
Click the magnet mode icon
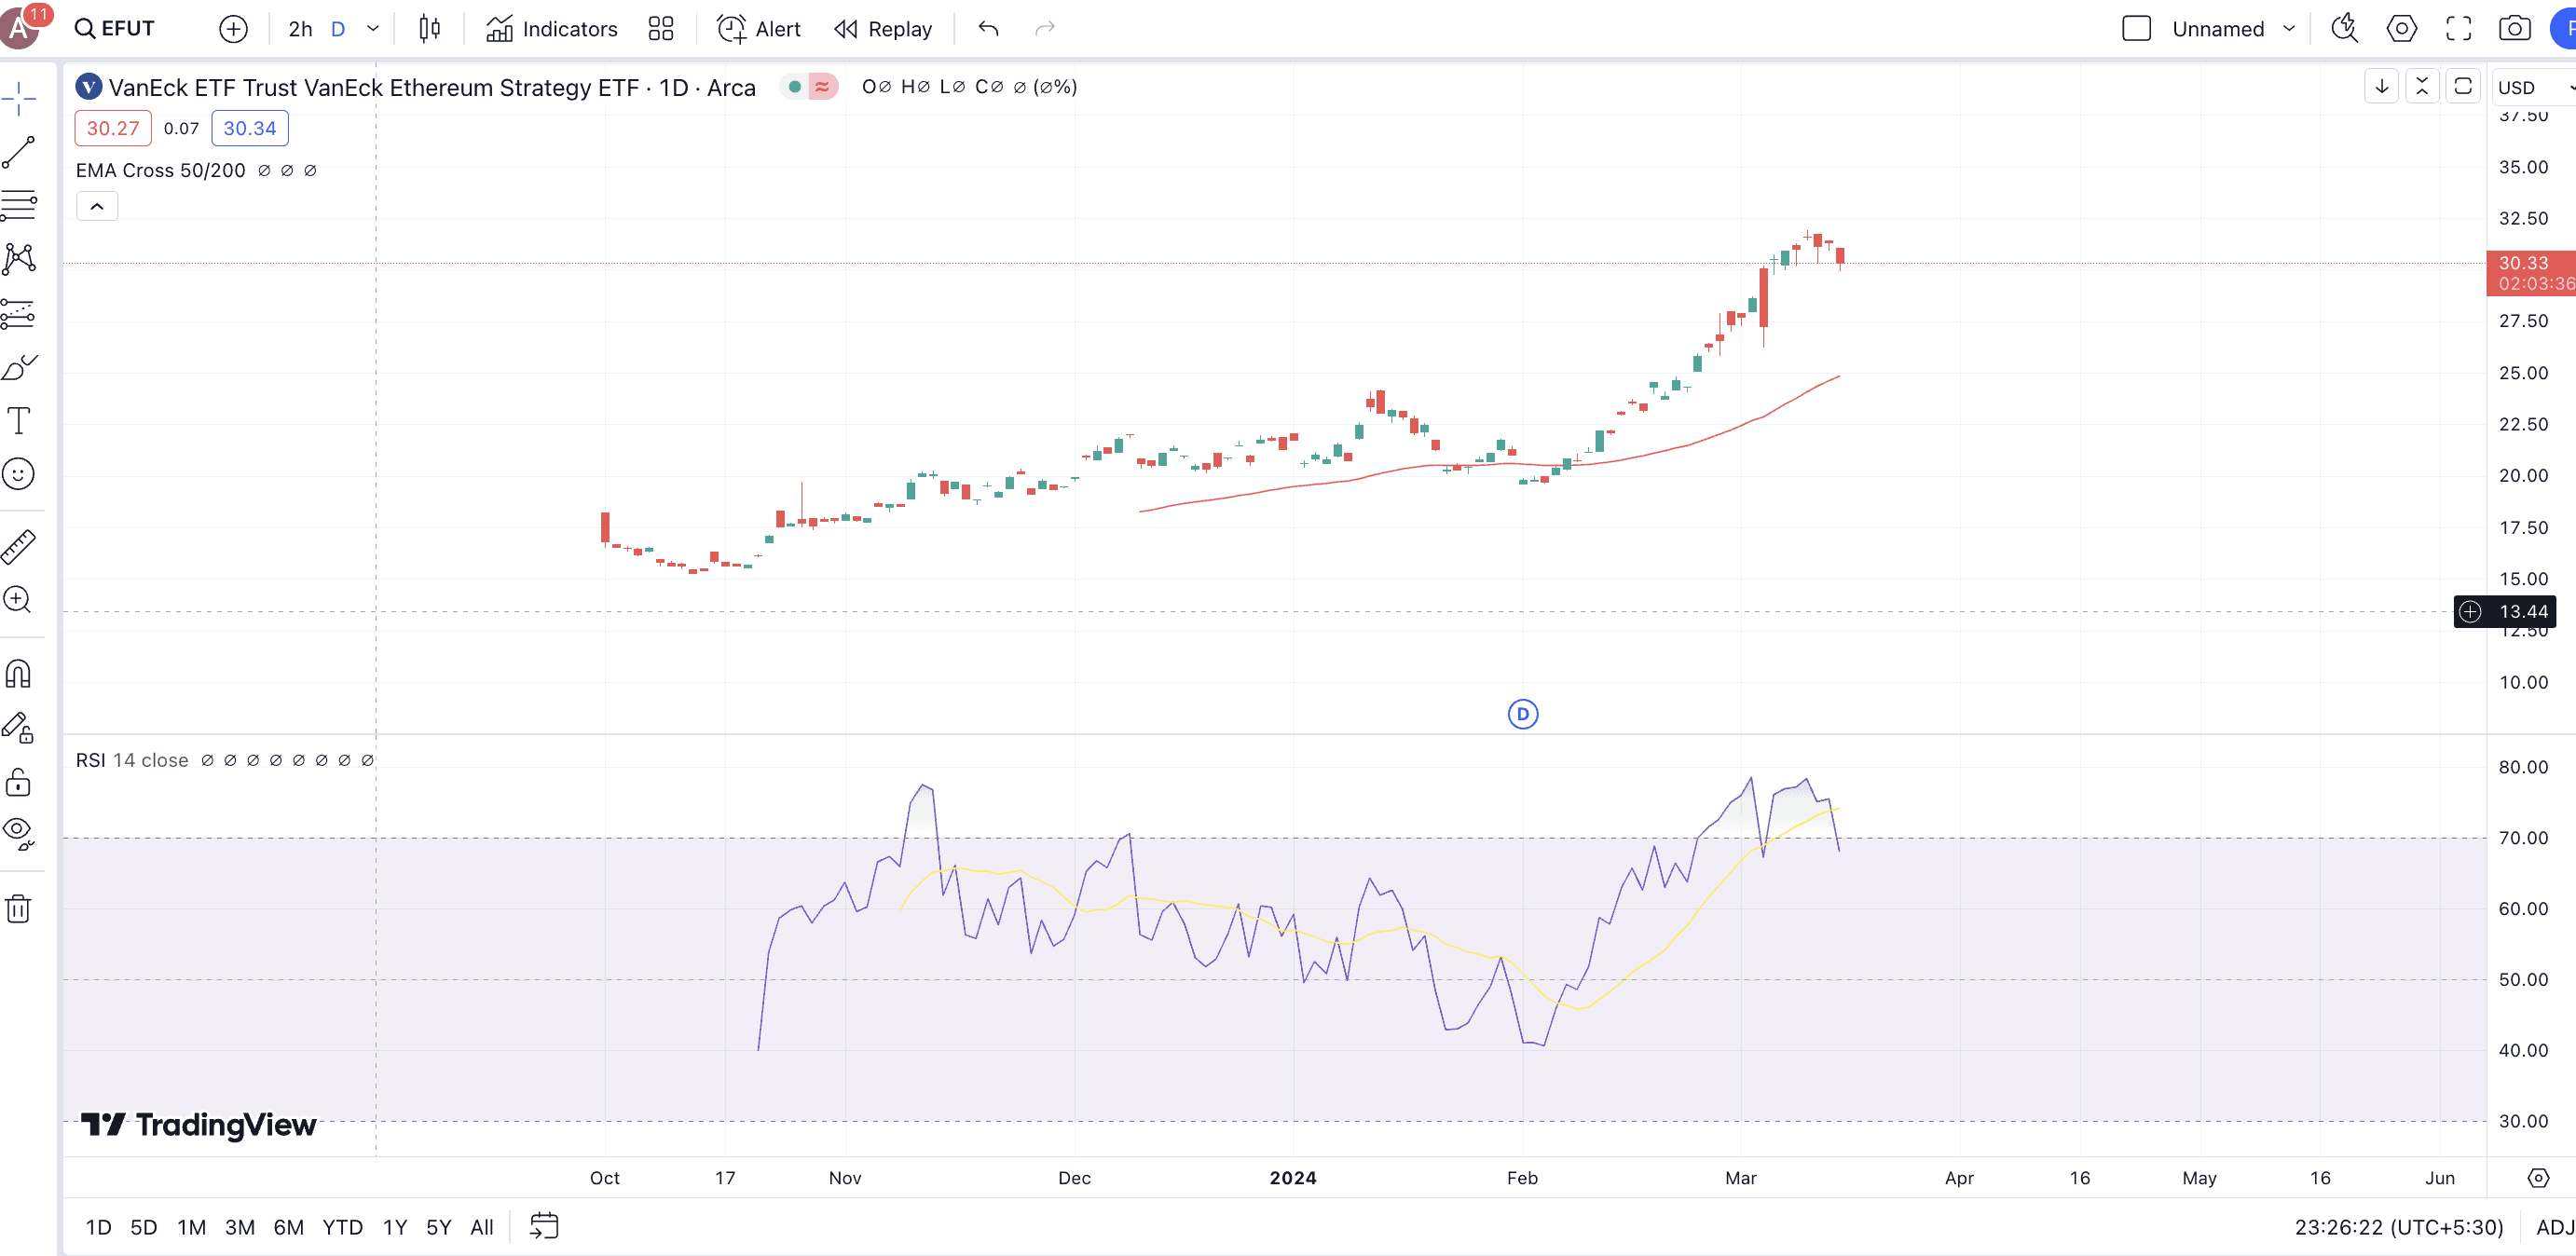pyautogui.click(x=19, y=674)
